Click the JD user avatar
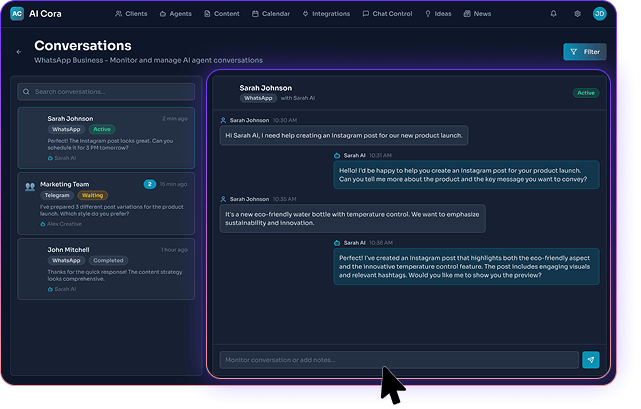 point(599,14)
